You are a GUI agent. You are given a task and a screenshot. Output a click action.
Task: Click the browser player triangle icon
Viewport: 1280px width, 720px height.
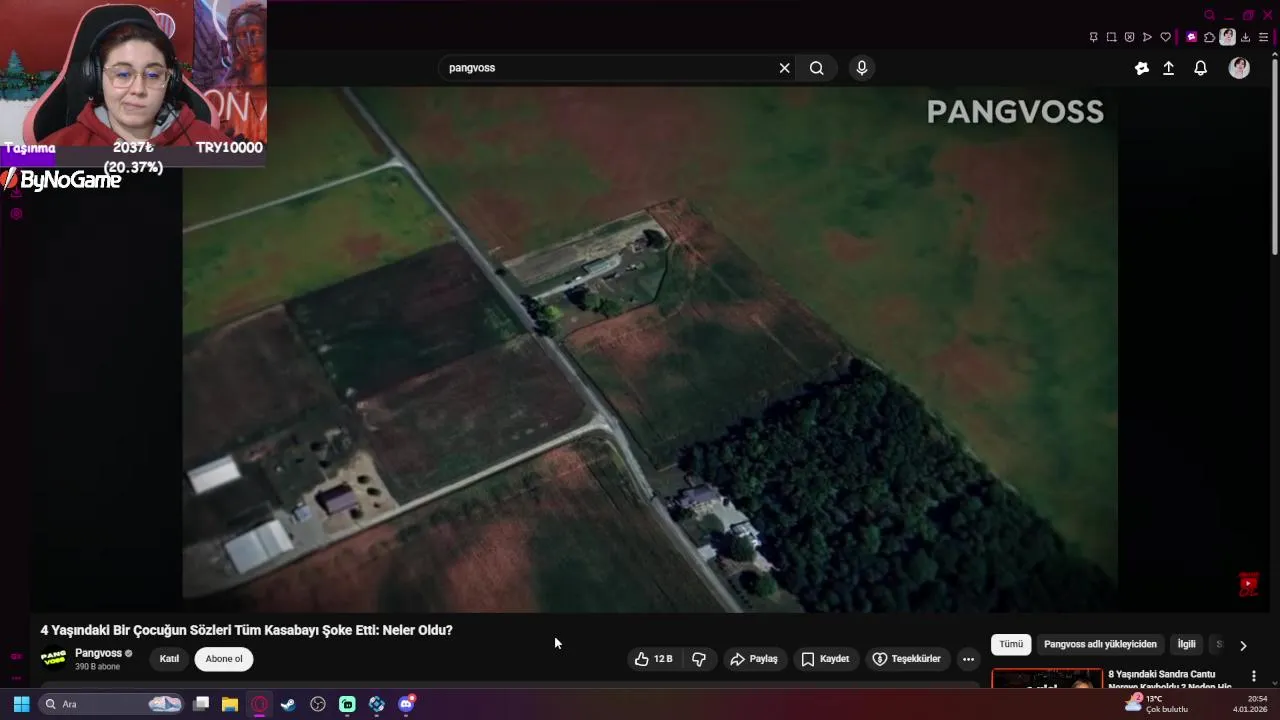[x=1147, y=37]
